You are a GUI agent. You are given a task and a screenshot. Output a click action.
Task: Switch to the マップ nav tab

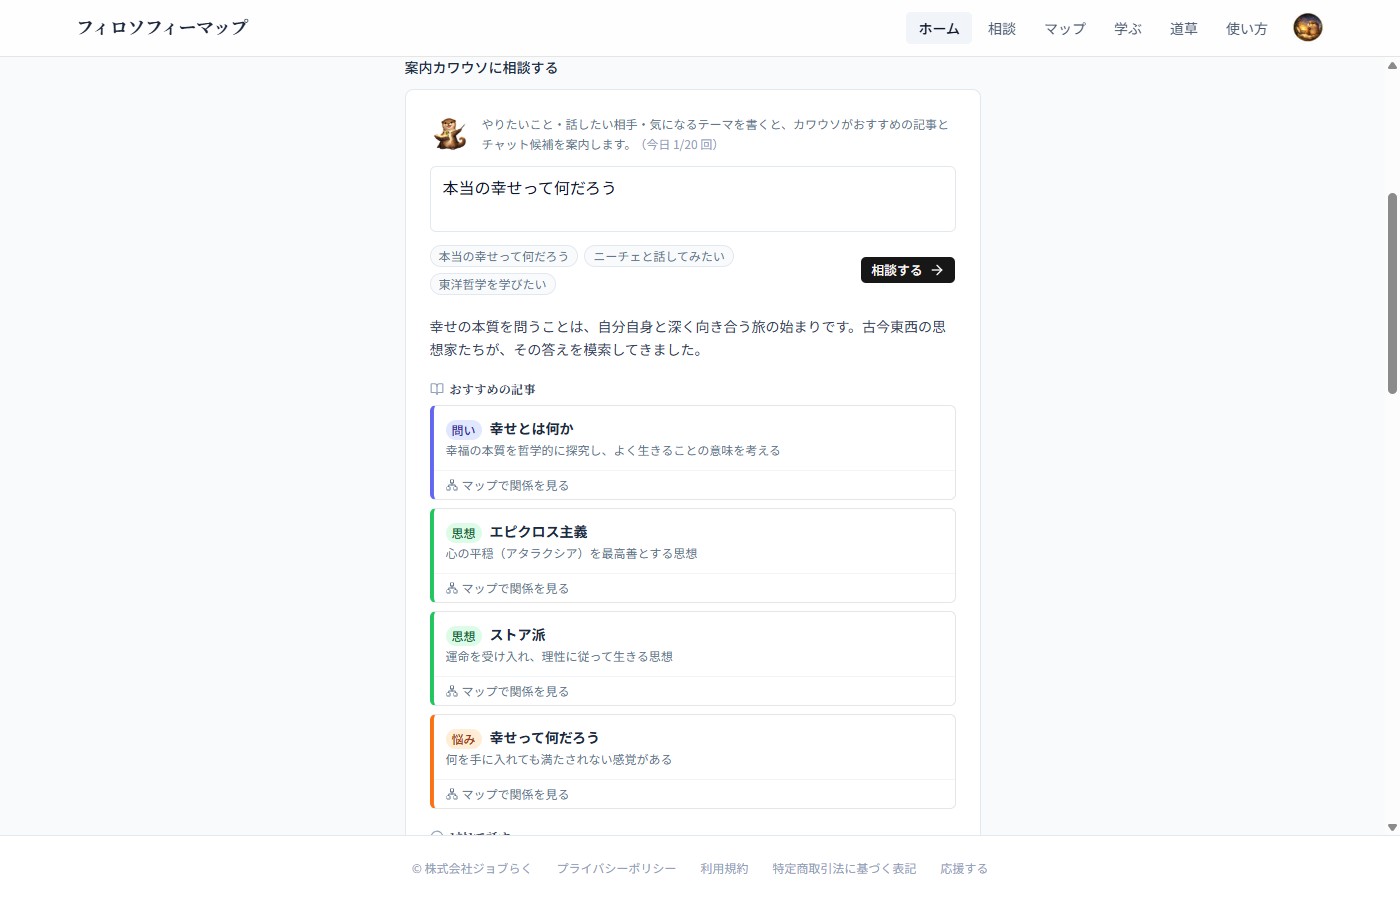click(x=1065, y=29)
